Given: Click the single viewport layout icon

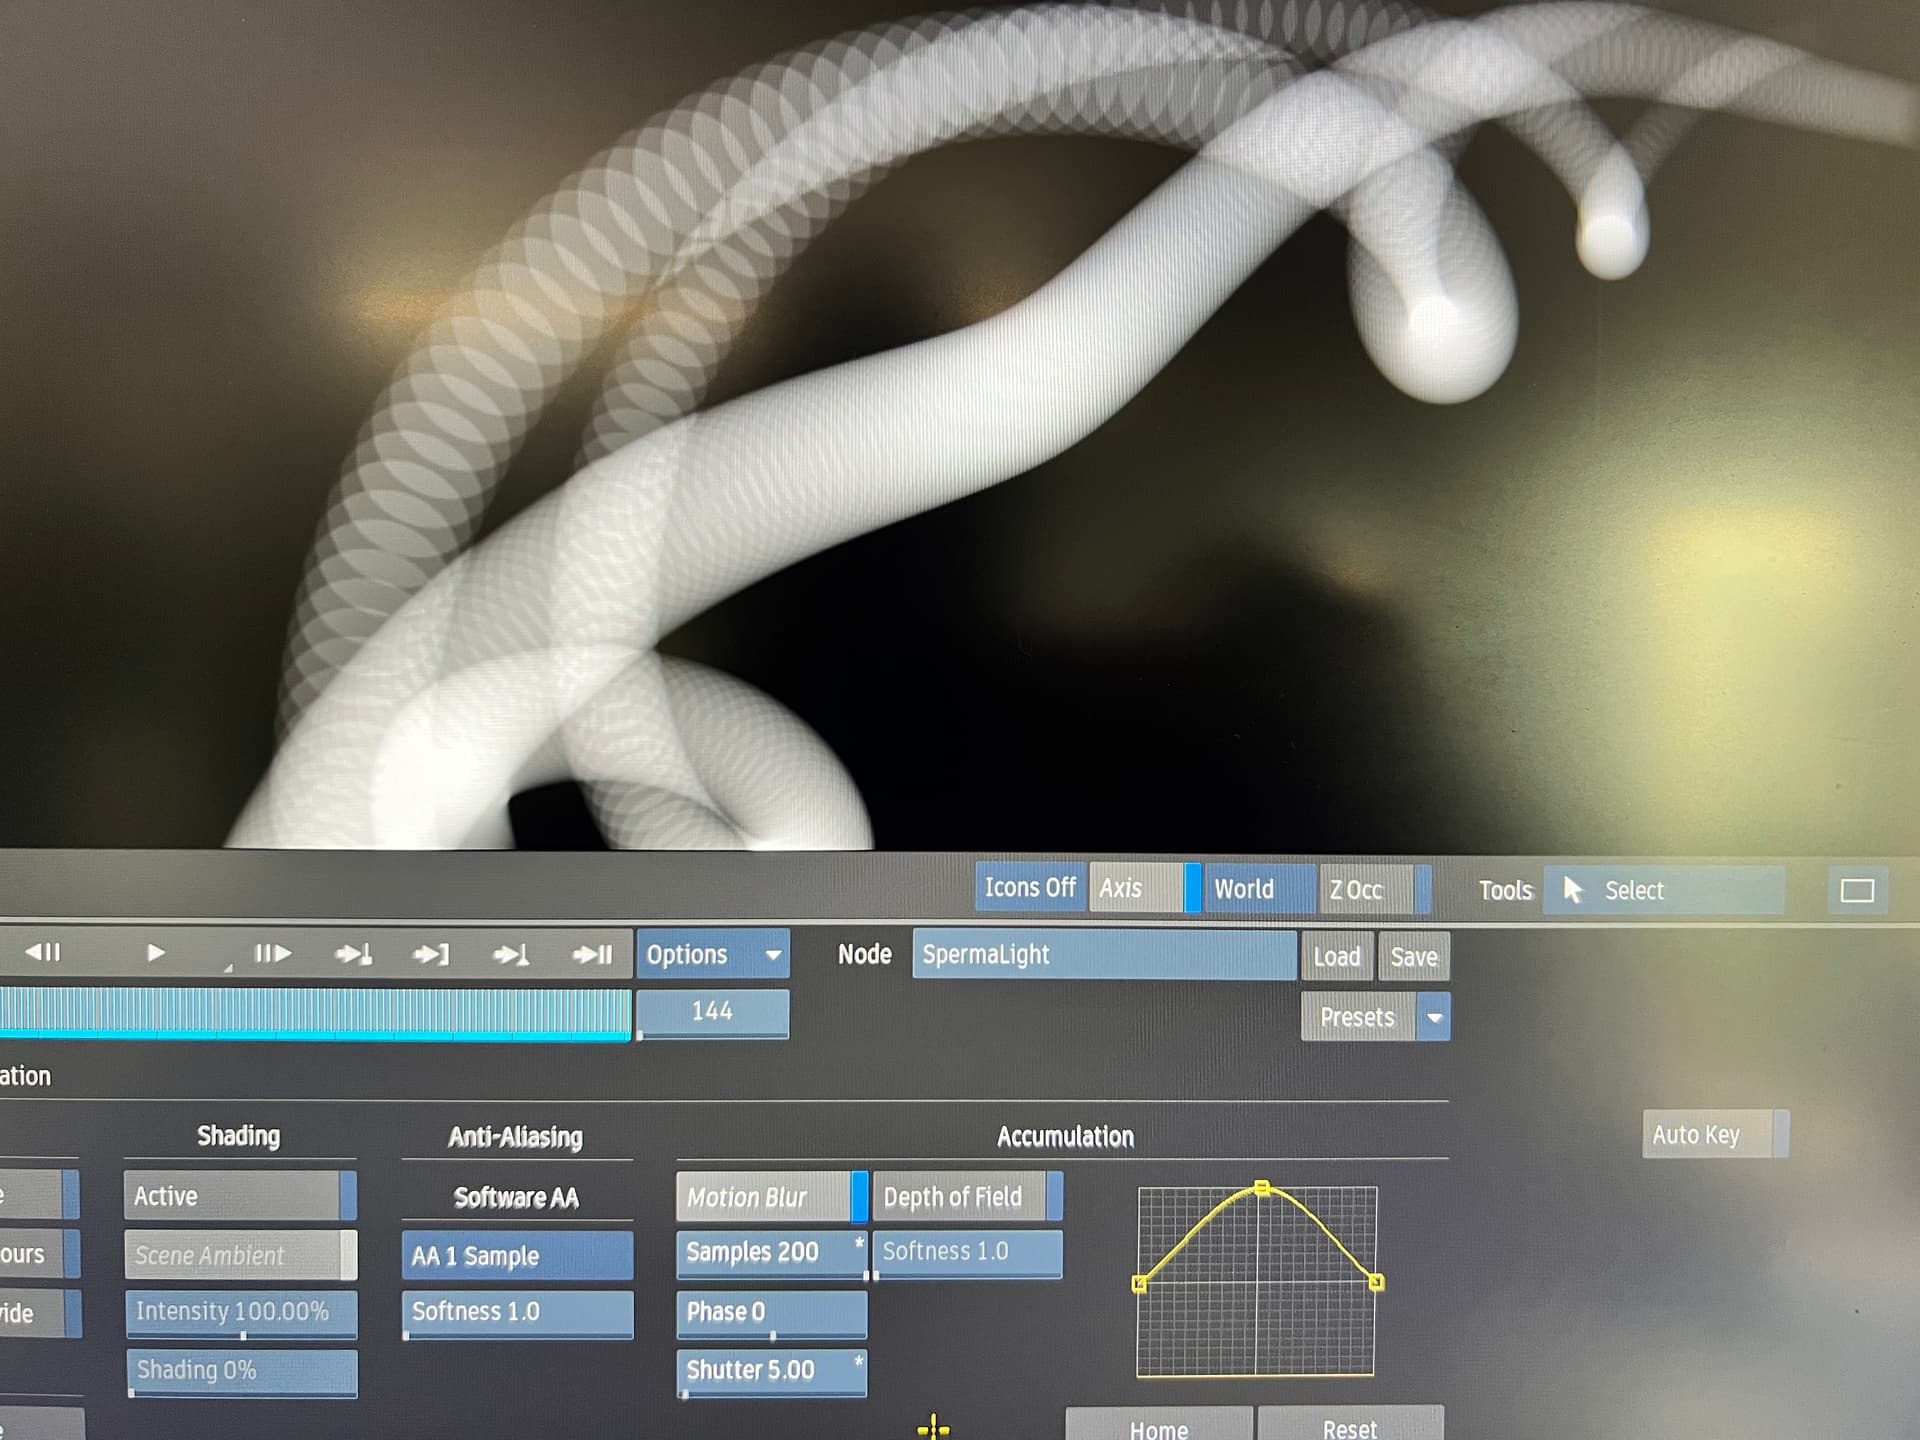Looking at the screenshot, I should pos(1857,890).
